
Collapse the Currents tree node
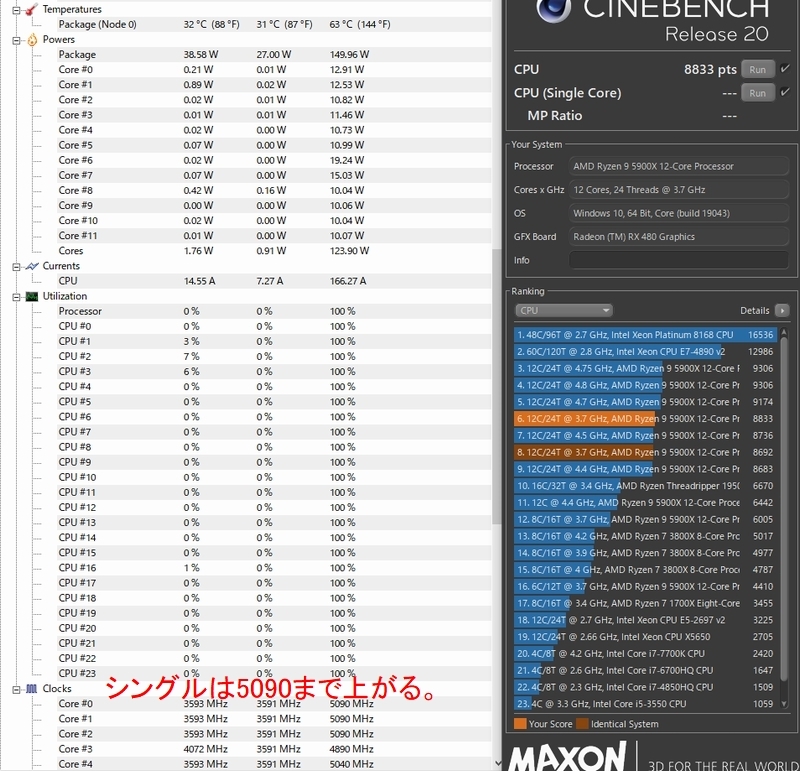click(16, 266)
